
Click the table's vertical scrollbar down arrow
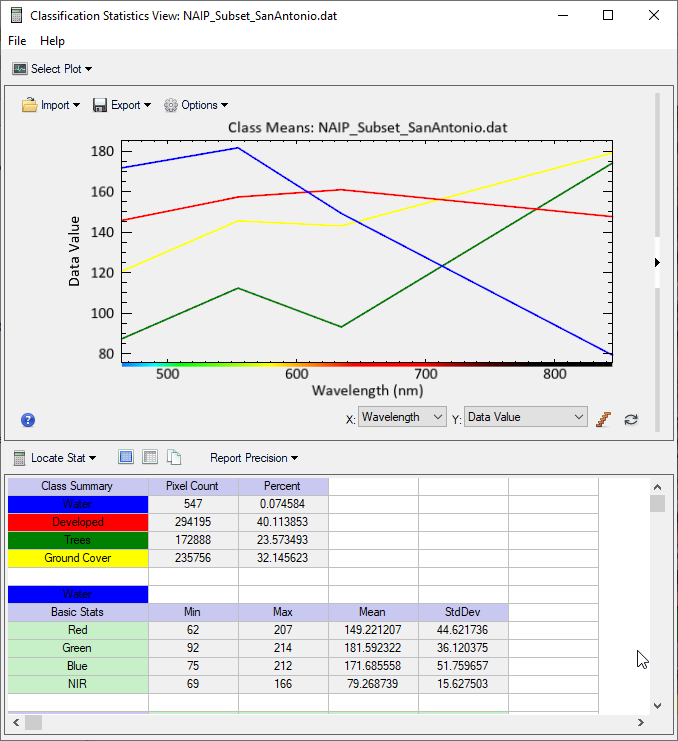pos(657,705)
